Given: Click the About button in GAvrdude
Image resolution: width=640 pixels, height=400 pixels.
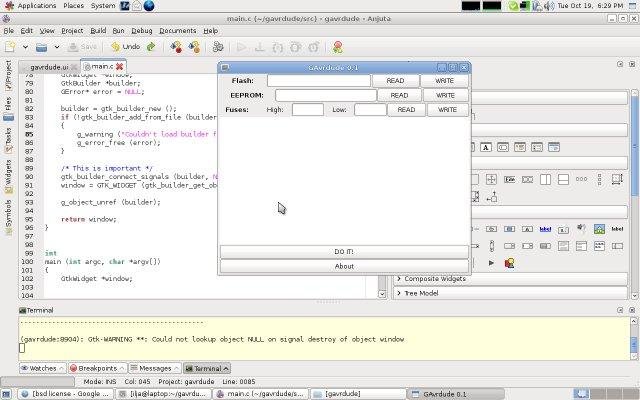Looking at the screenshot, I should click(x=344, y=266).
